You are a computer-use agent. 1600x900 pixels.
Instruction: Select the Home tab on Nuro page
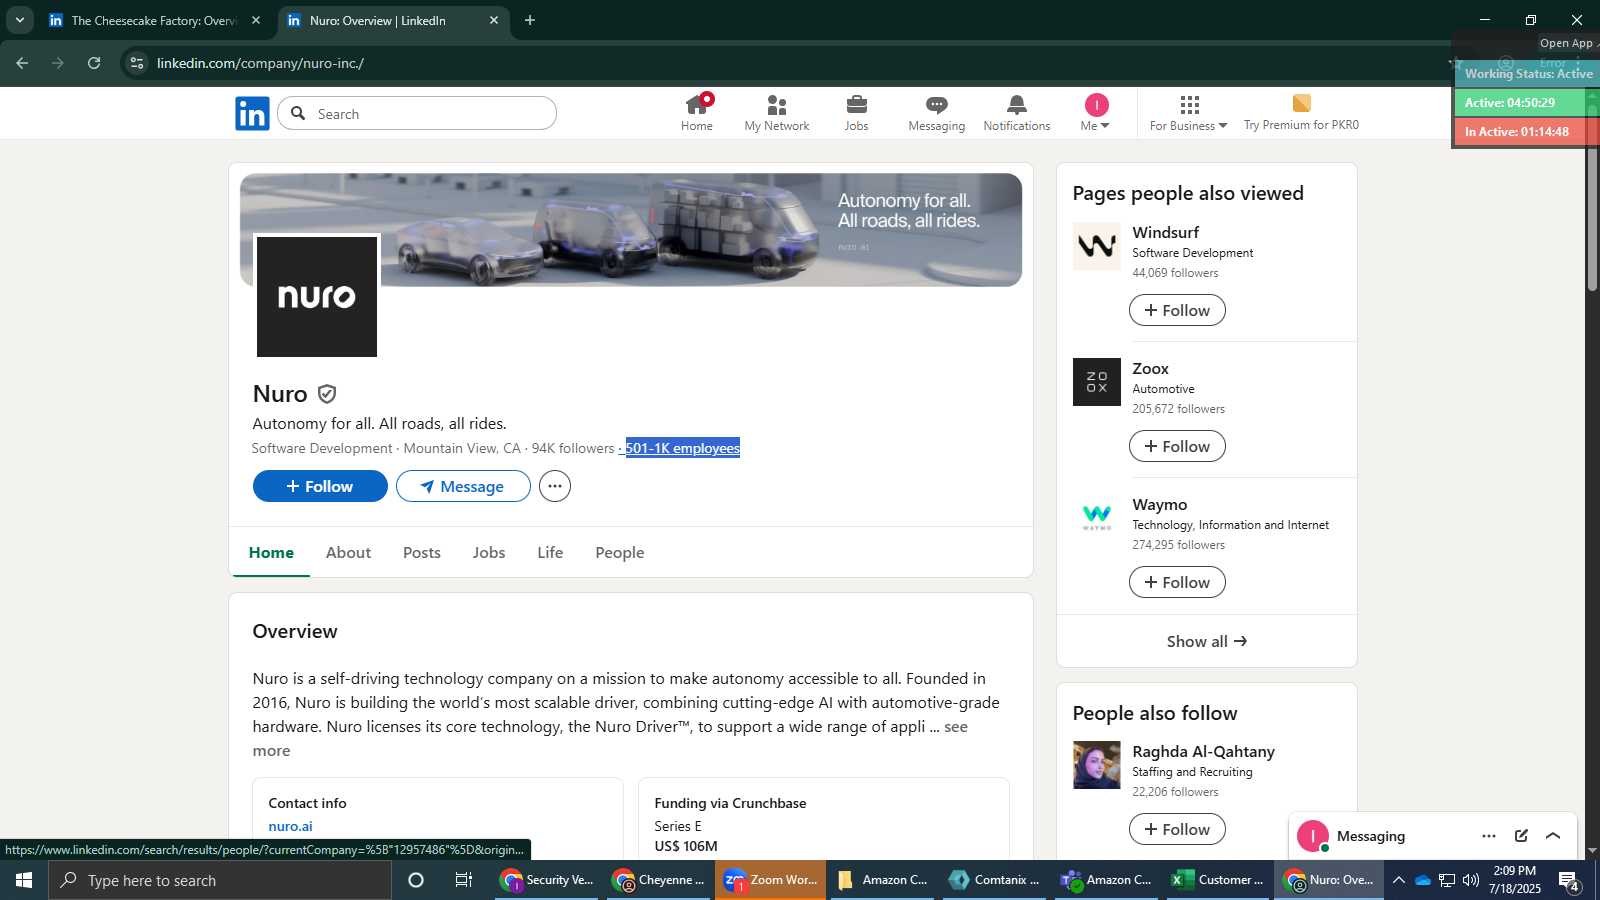point(271,552)
